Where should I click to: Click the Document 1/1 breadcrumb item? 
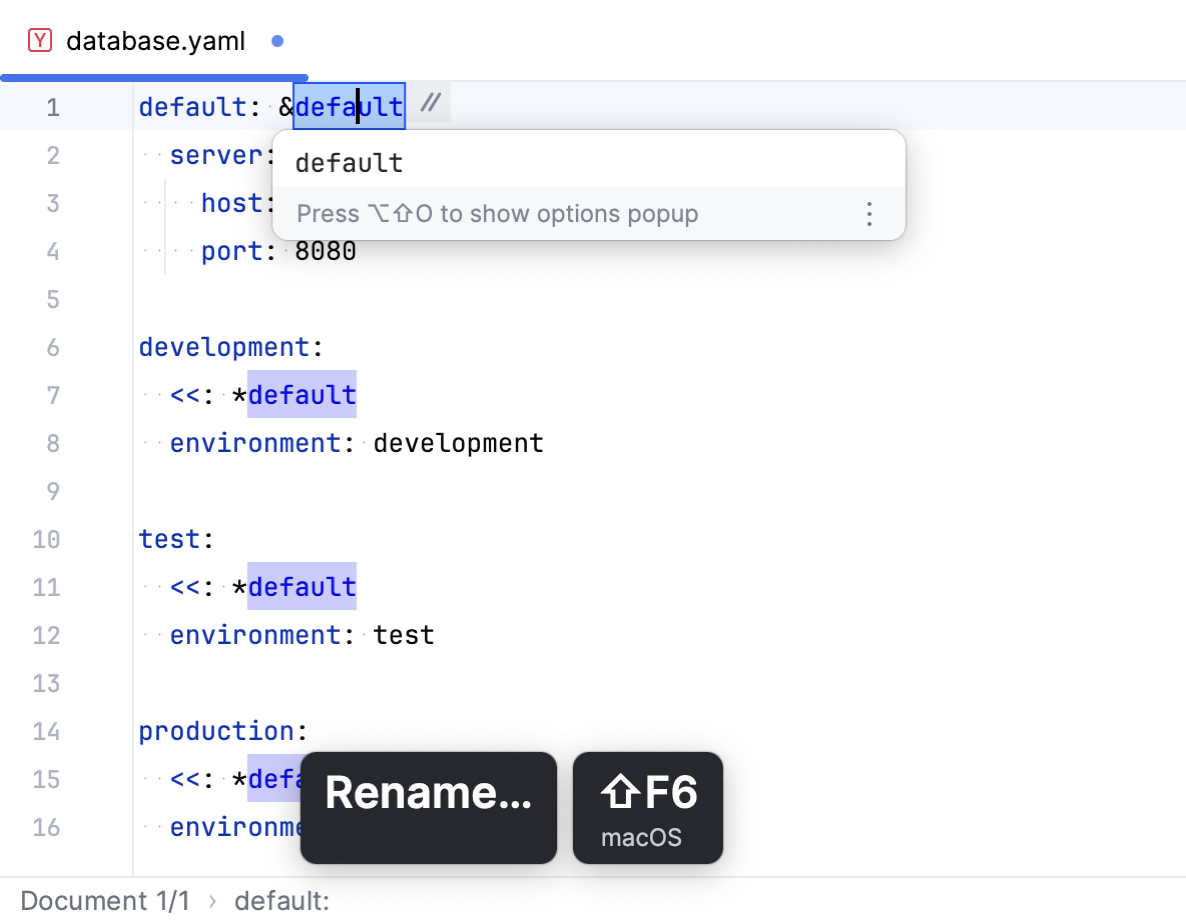(106, 900)
